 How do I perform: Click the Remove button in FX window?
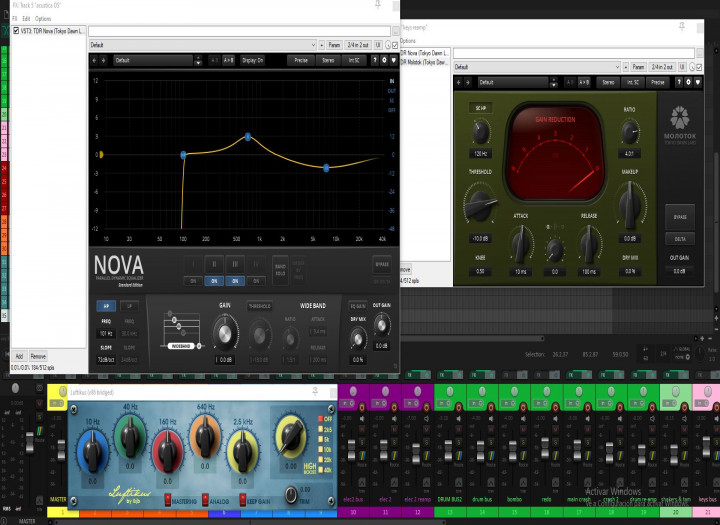point(37,356)
